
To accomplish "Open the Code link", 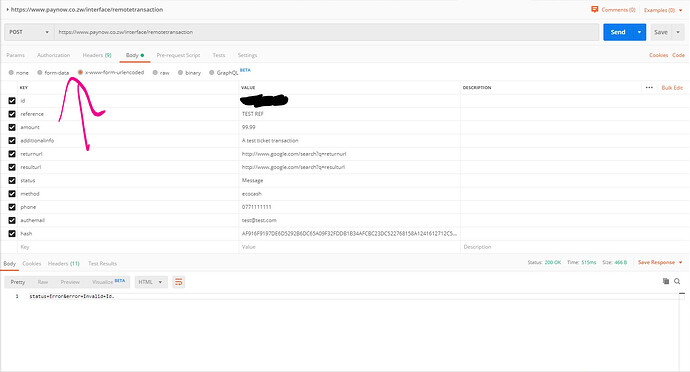I will pos(678,55).
